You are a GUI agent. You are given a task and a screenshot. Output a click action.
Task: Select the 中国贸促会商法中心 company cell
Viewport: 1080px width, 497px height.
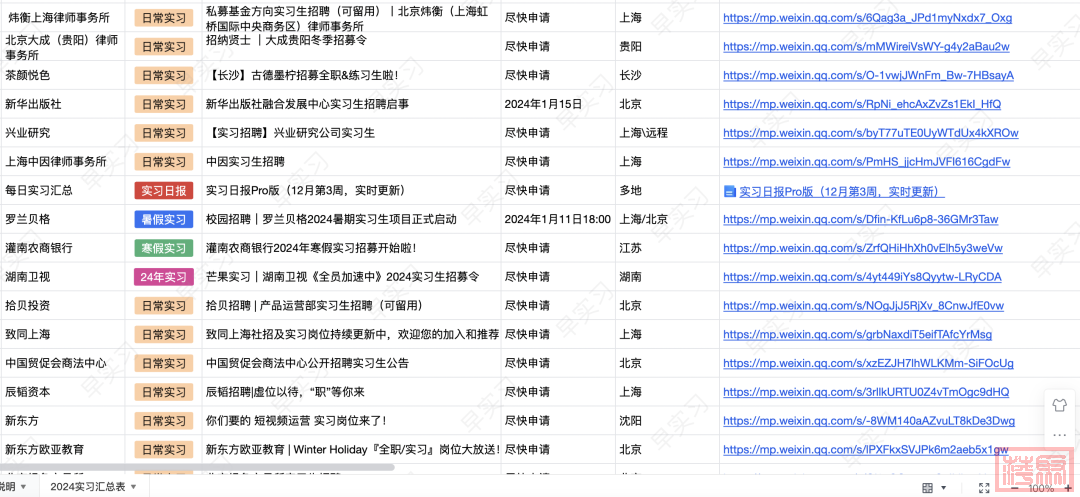[62, 363]
